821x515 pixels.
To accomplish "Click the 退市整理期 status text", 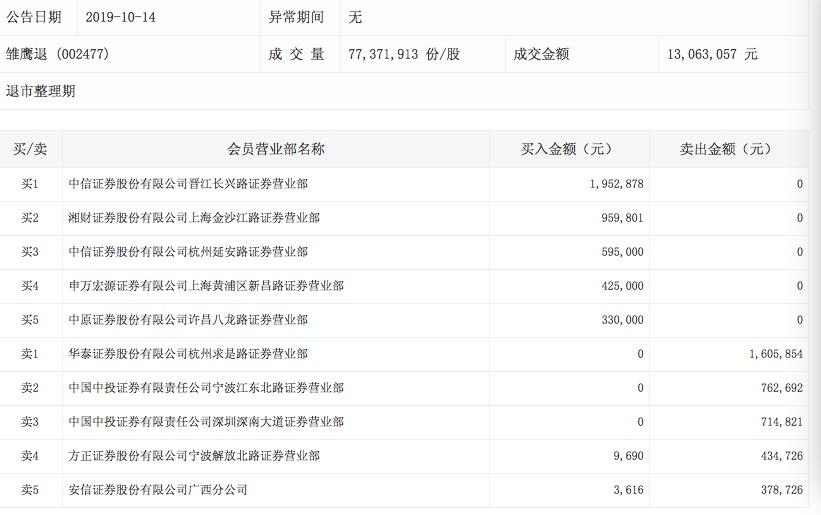I will 40,91.
